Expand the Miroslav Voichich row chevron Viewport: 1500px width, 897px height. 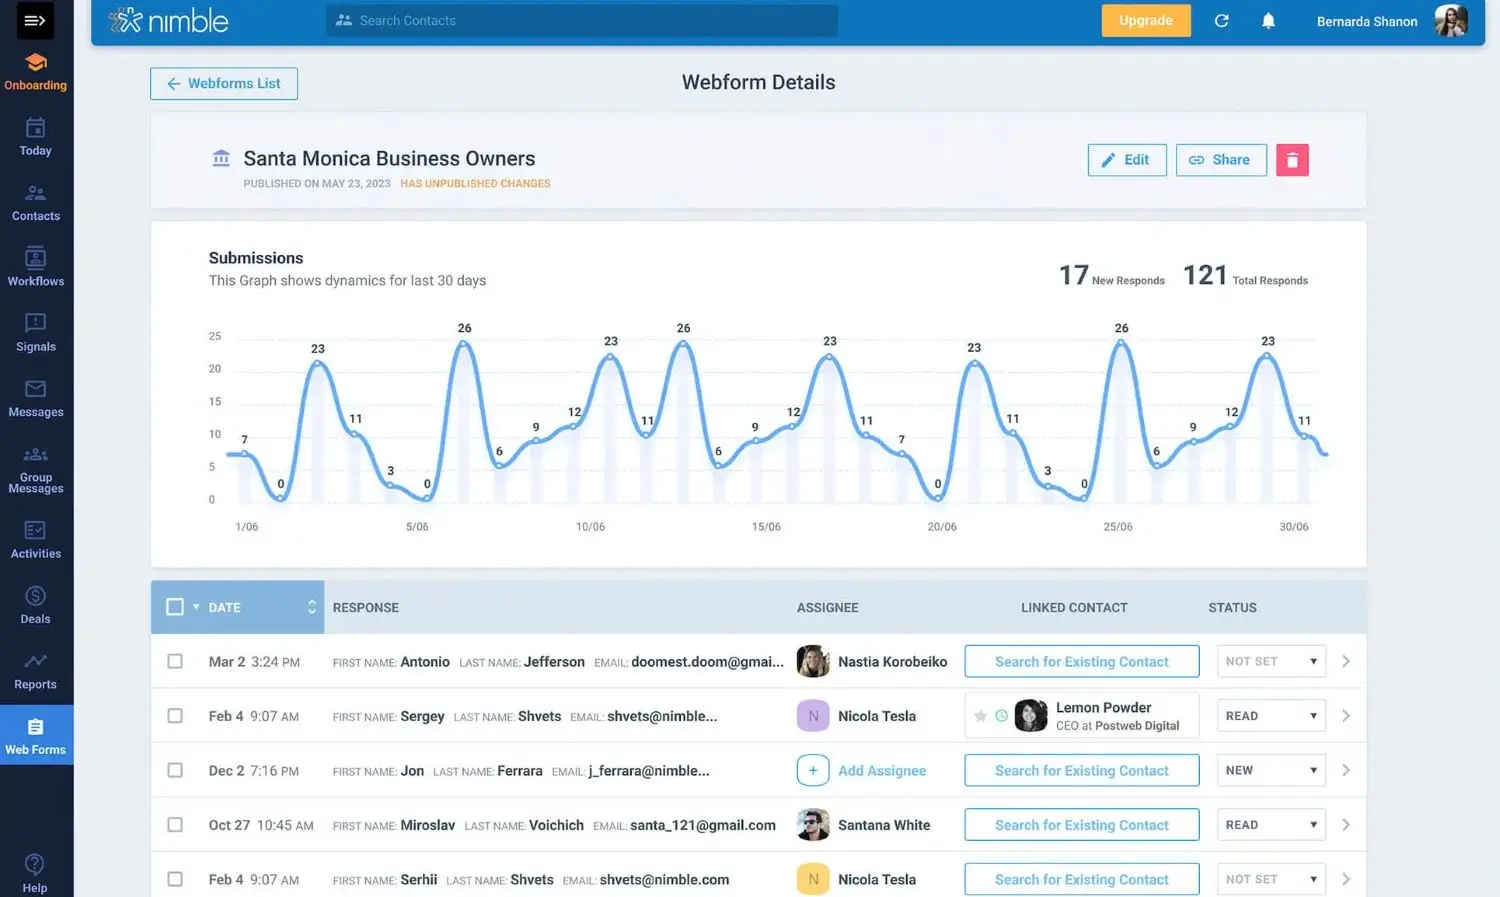(x=1346, y=825)
